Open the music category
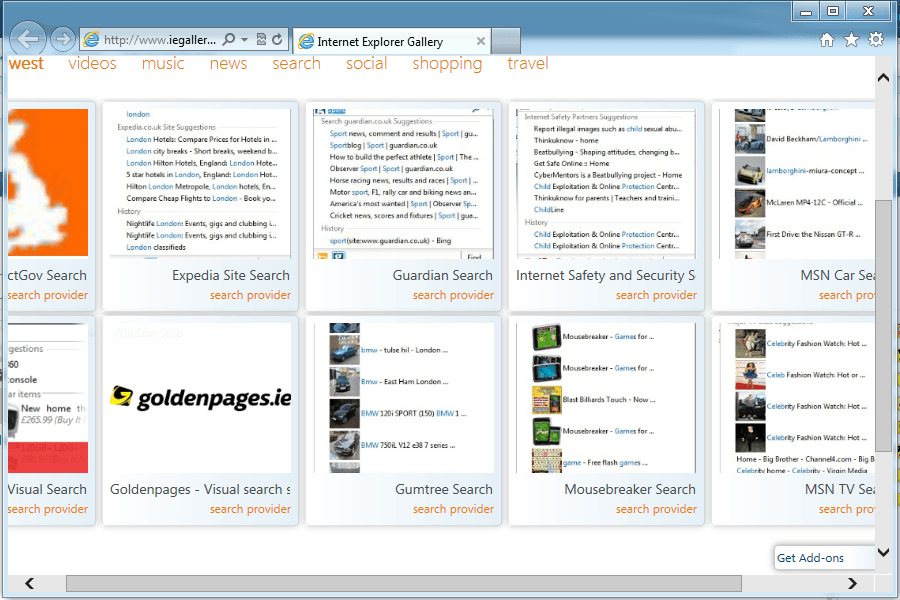 163,63
